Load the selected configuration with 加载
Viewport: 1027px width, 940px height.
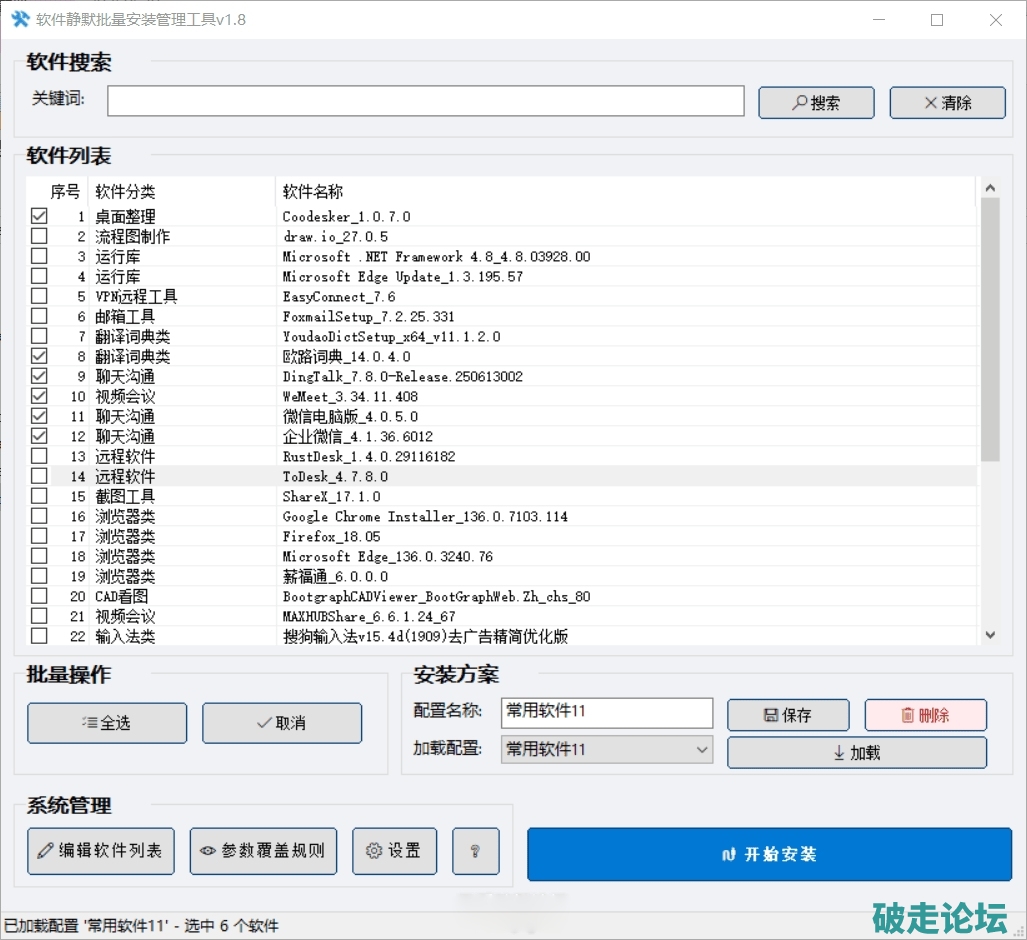click(857, 753)
